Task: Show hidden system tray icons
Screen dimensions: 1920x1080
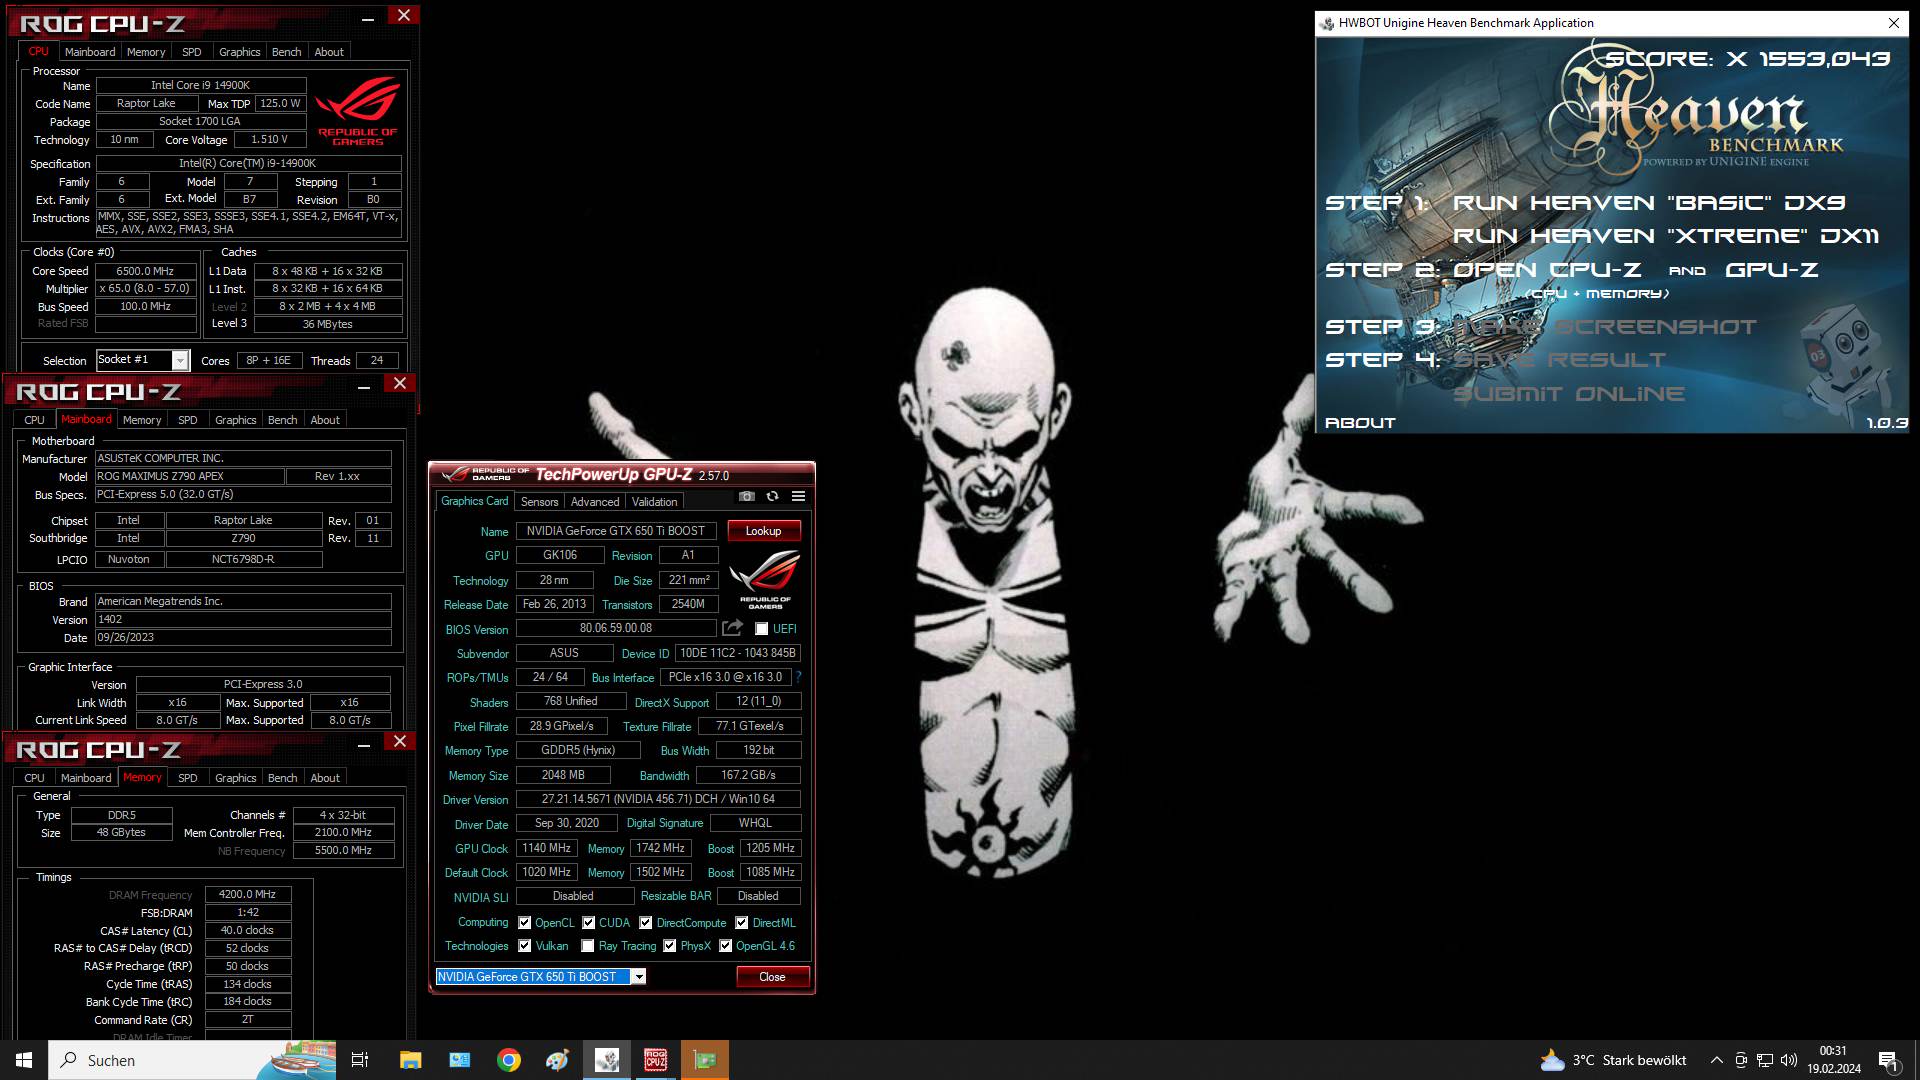Action: pos(1717,1060)
